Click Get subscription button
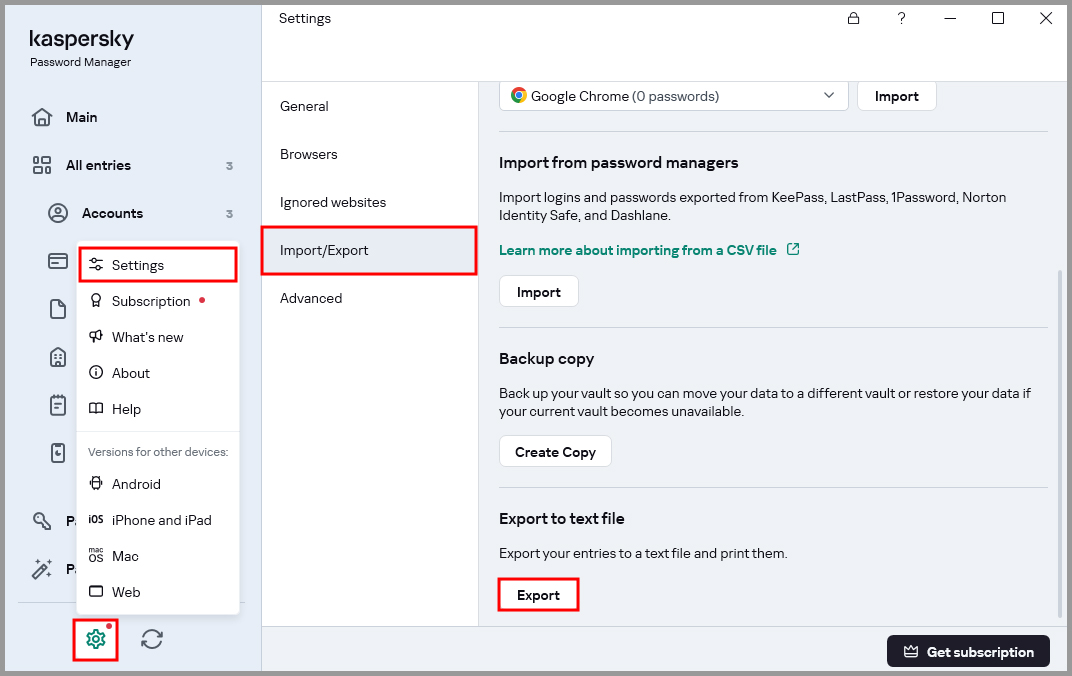The image size is (1072, 676). (968, 651)
